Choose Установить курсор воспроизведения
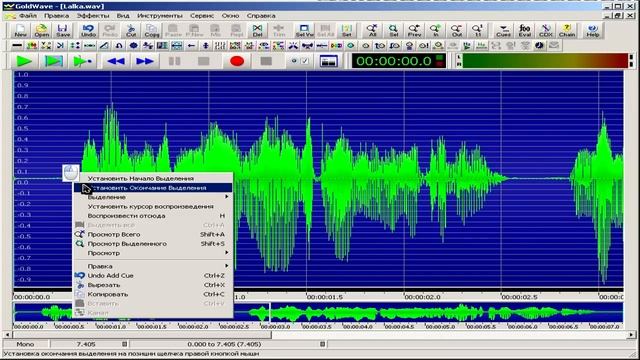Screen dimensions: 640x360 coord(153,207)
